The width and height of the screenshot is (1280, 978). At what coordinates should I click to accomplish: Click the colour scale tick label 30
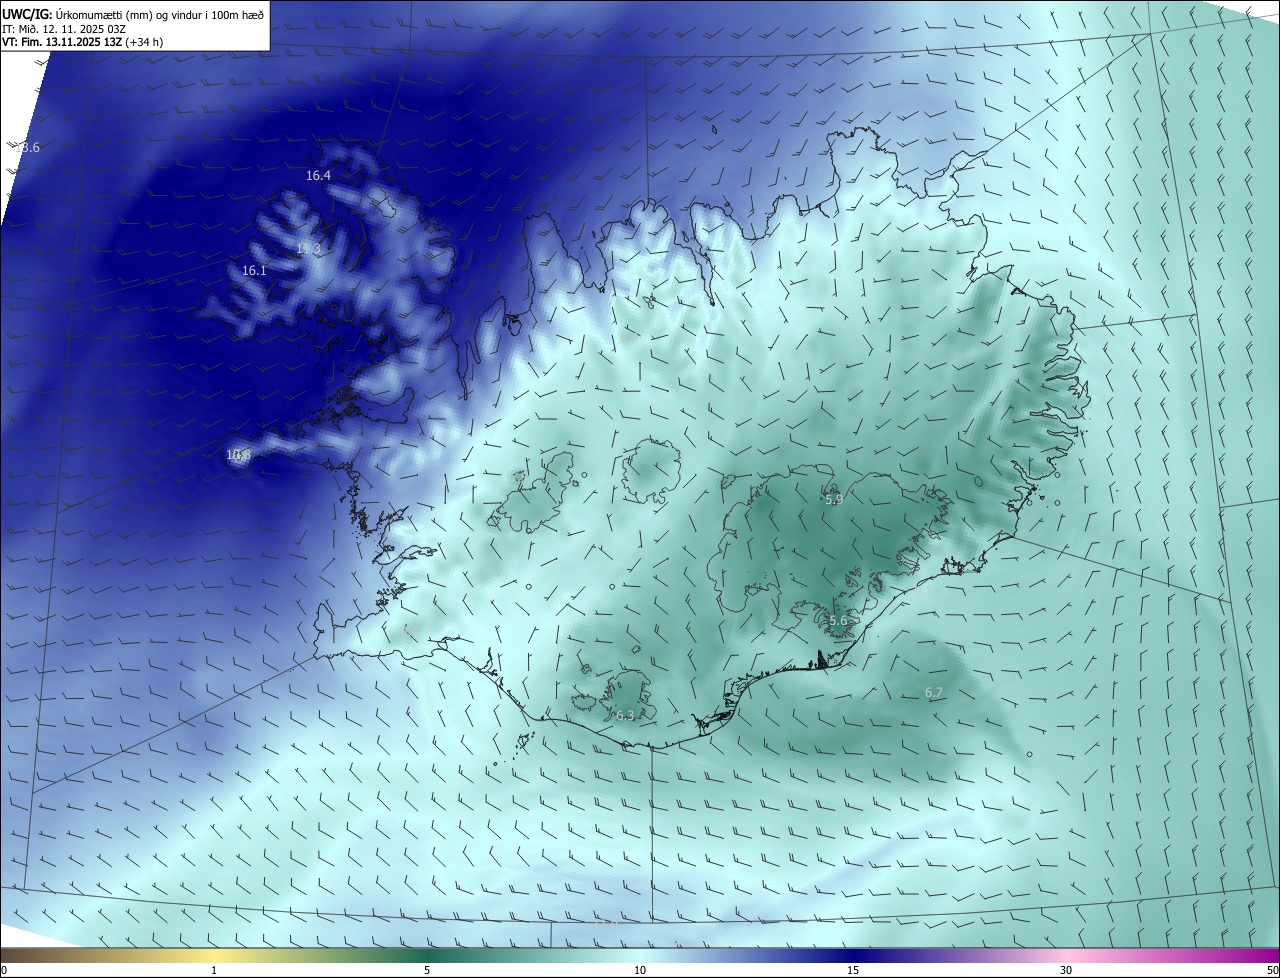[1066, 970]
